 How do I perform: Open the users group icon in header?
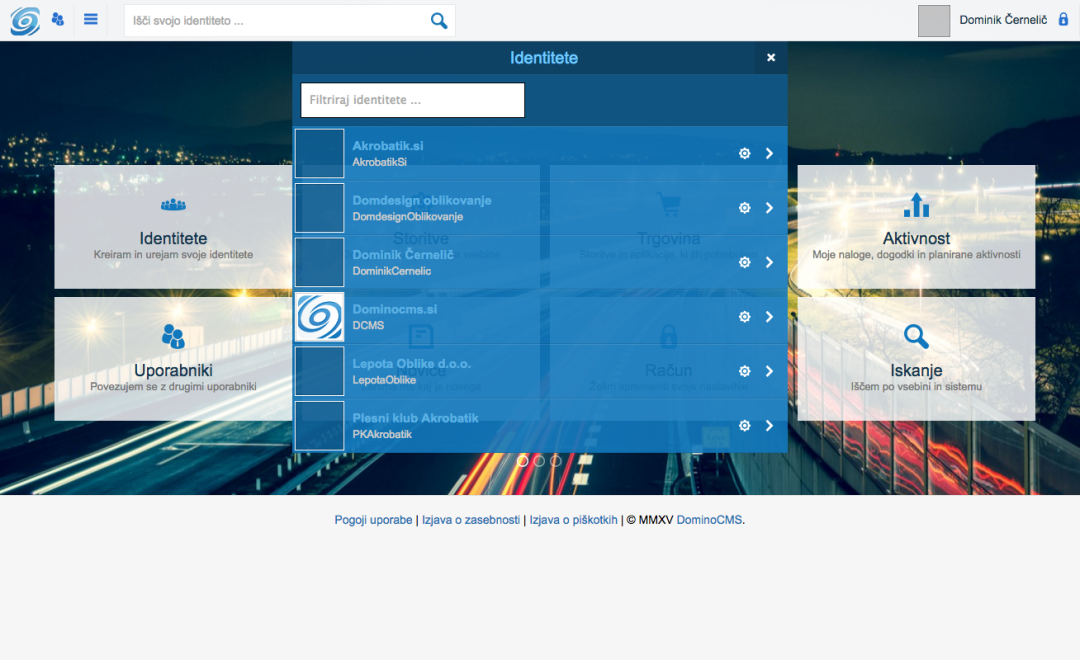58,19
